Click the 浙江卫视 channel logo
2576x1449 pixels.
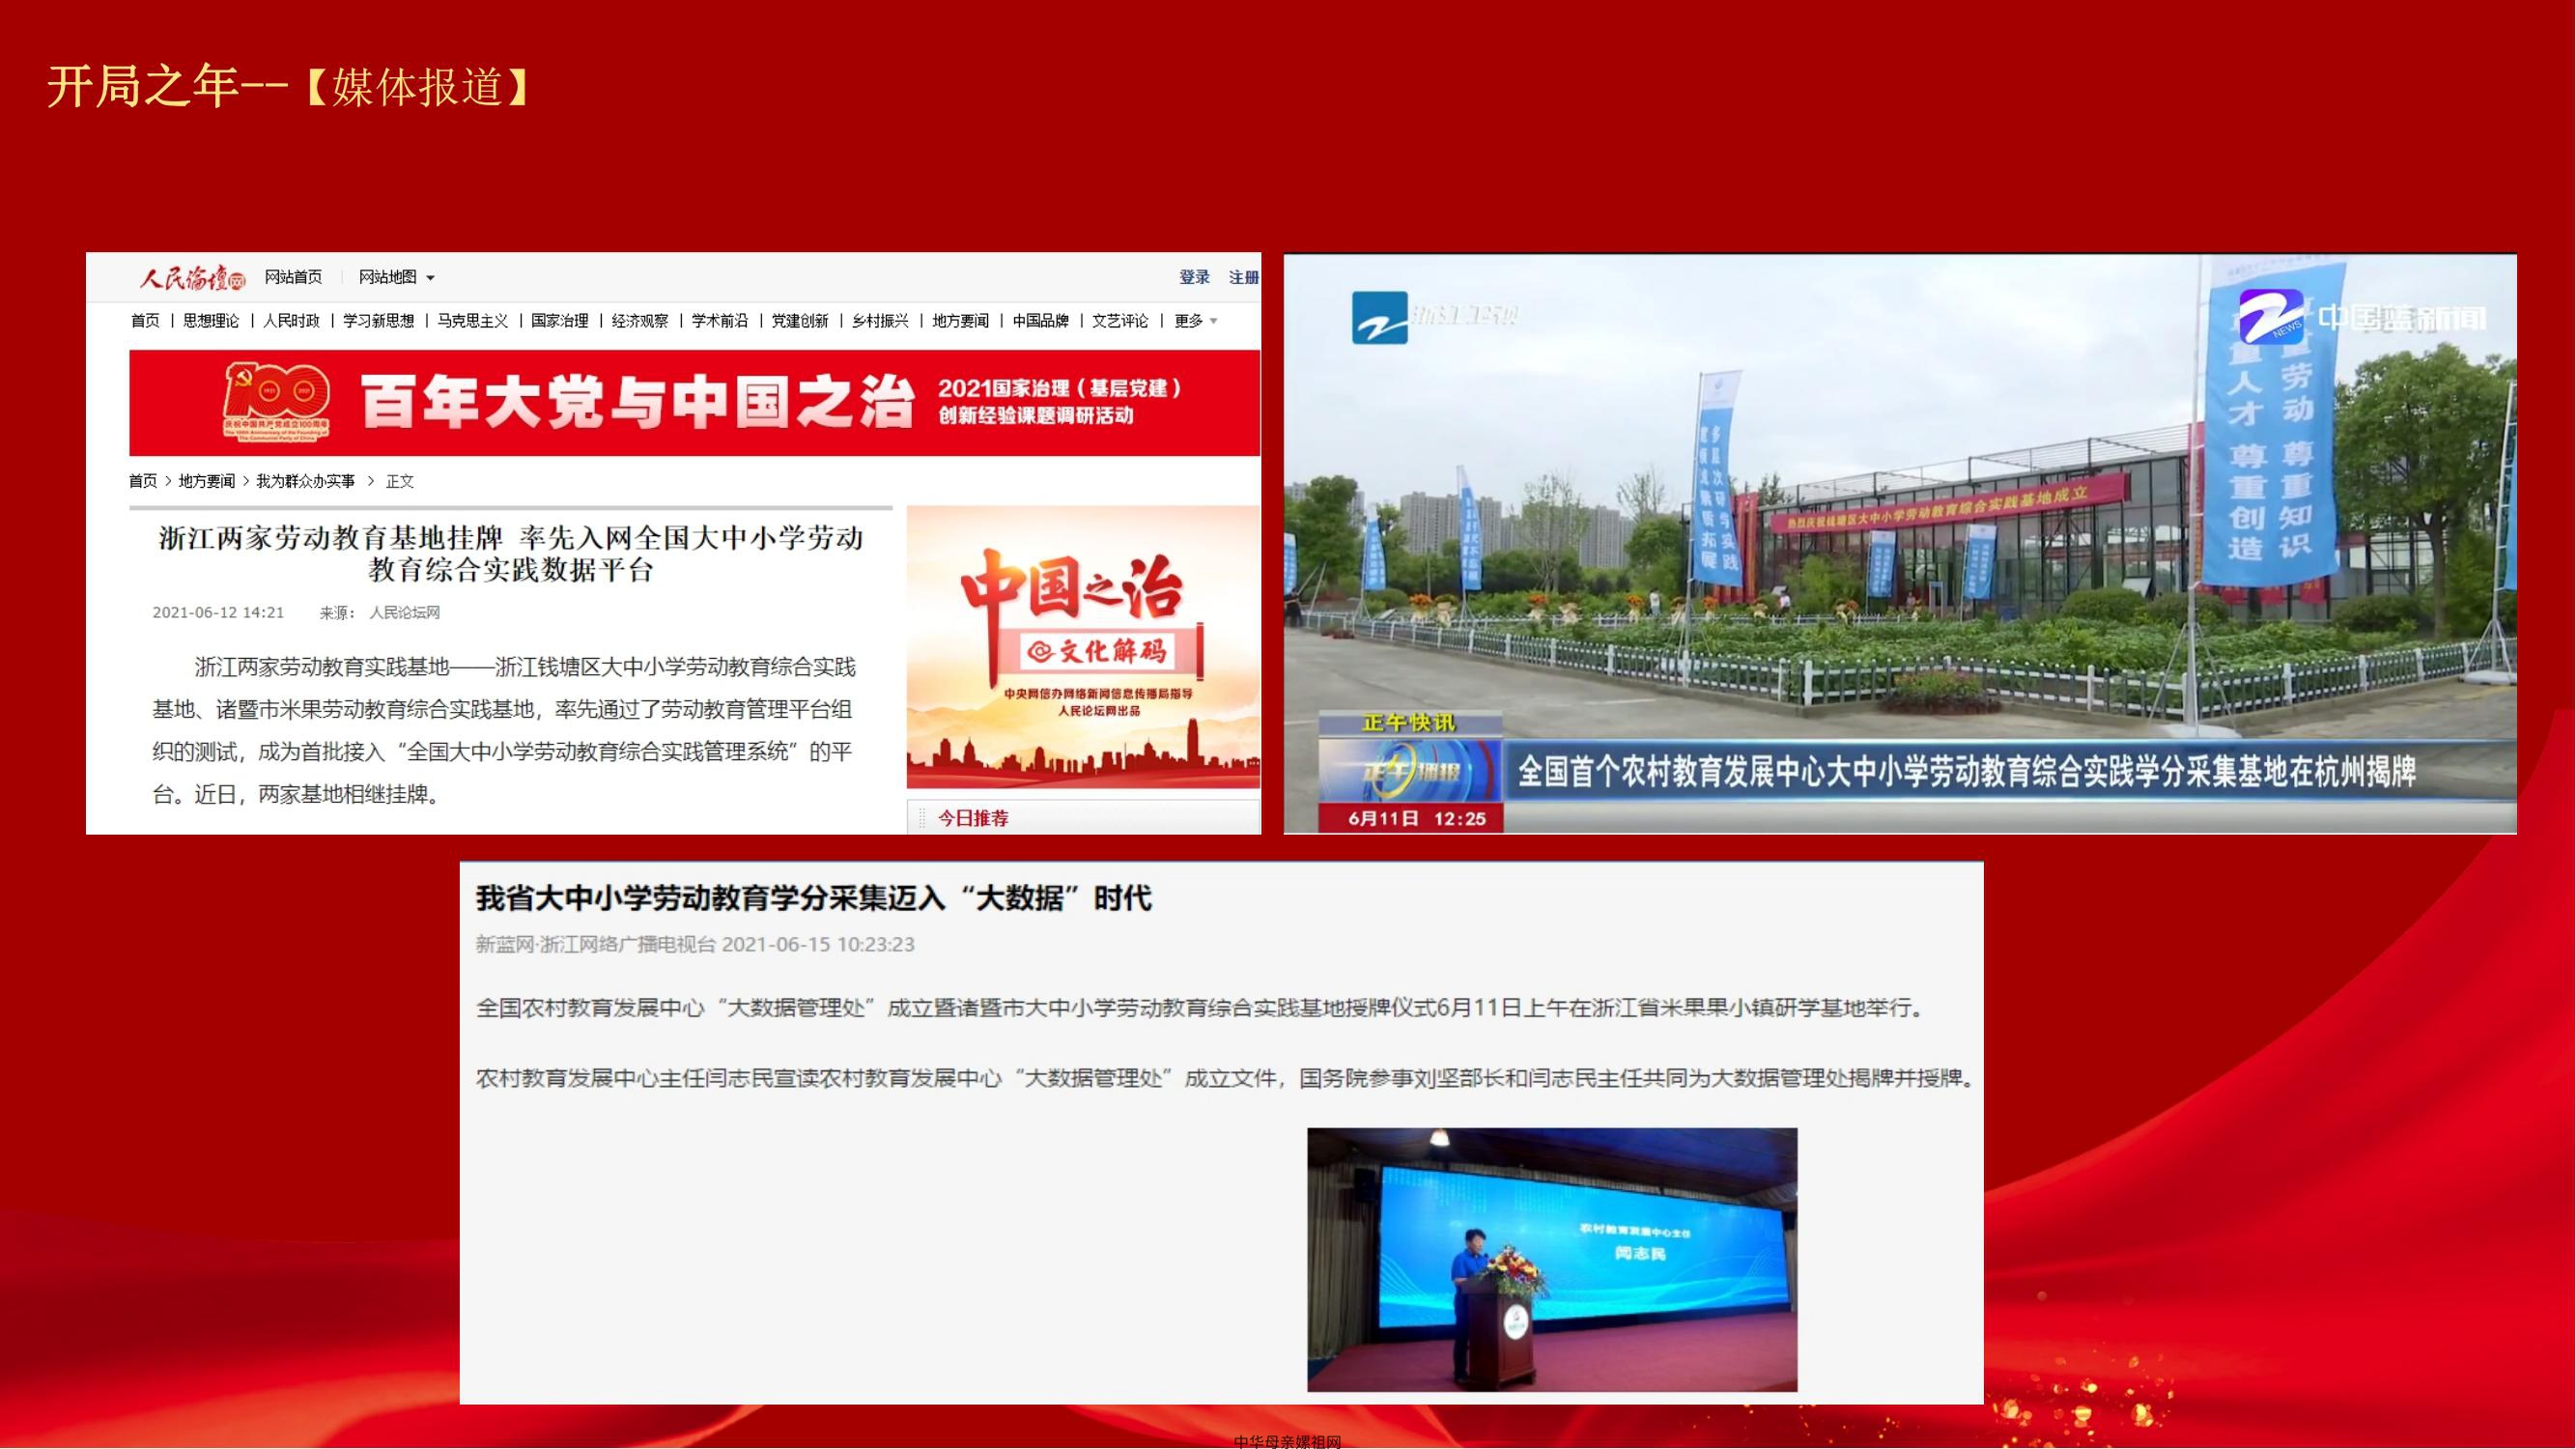[x=1434, y=317]
